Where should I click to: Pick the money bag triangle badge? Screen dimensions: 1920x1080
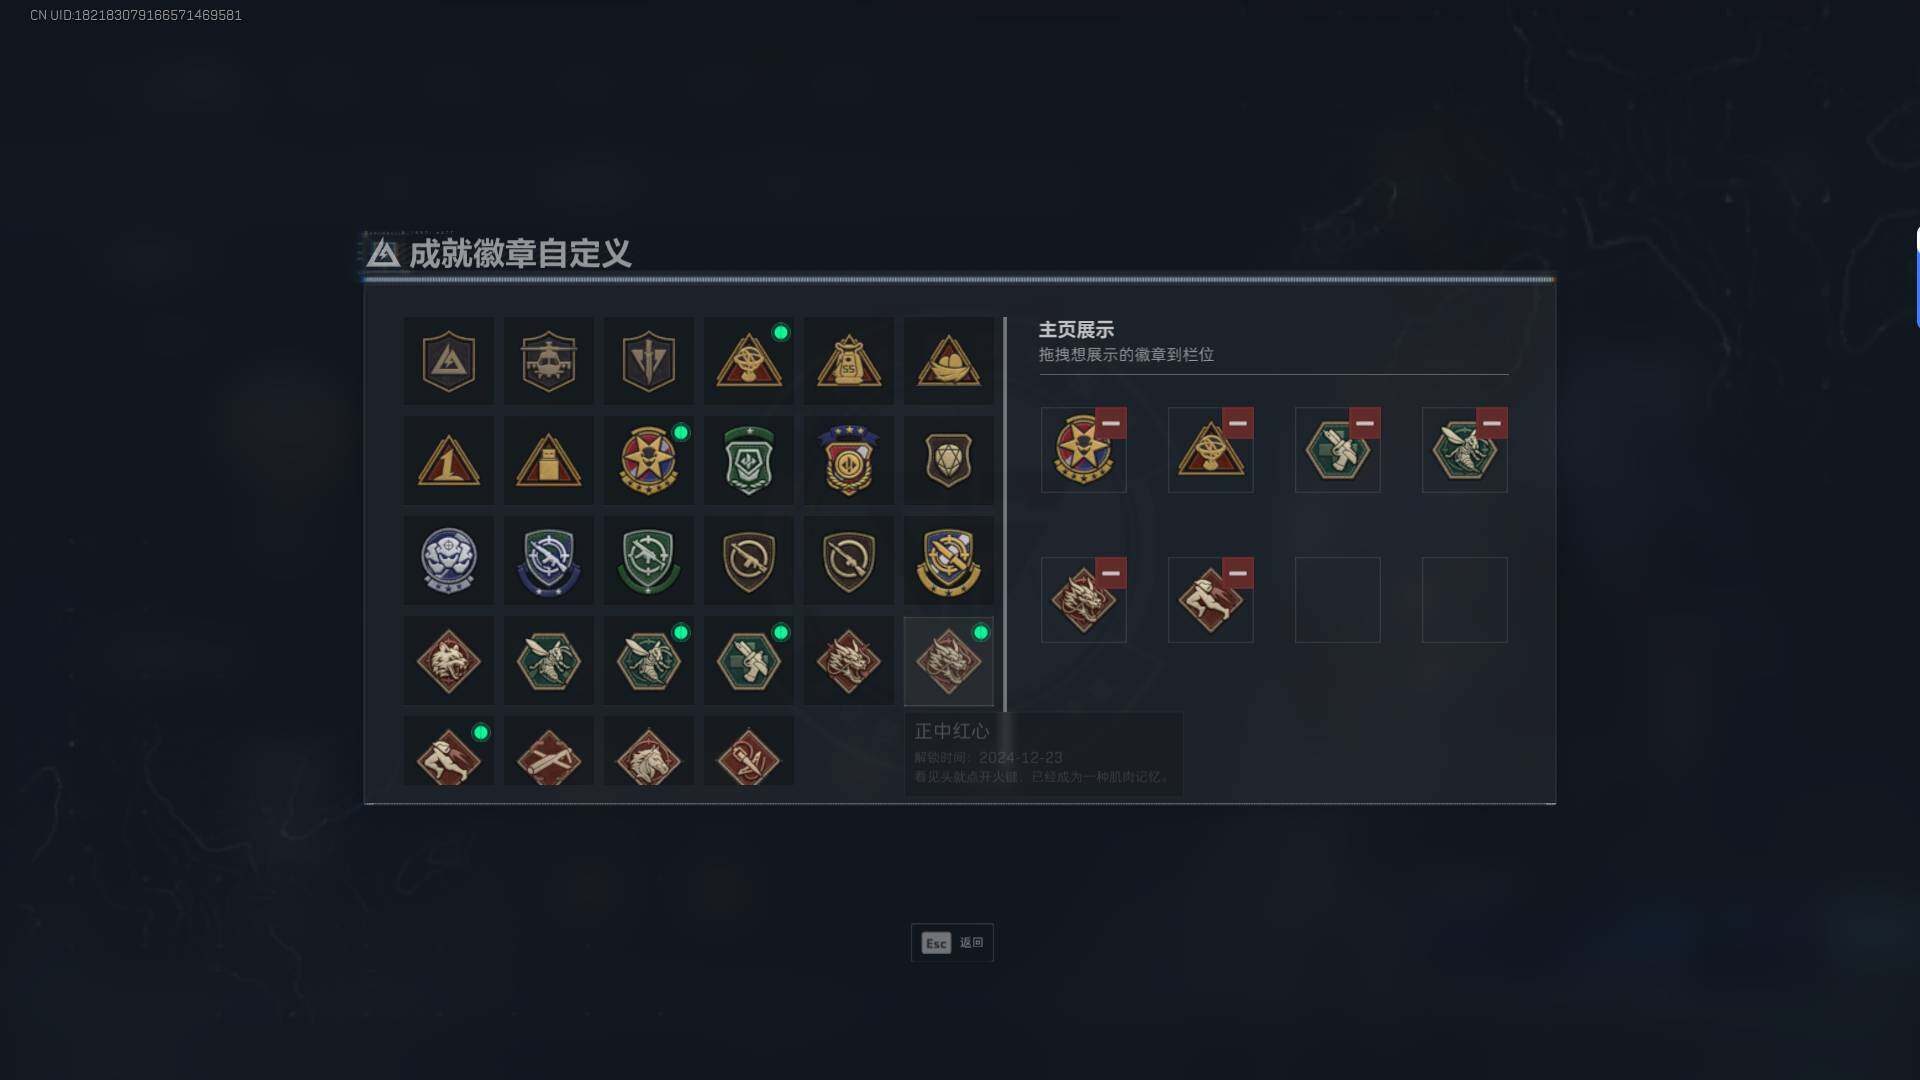(x=848, y=361)
